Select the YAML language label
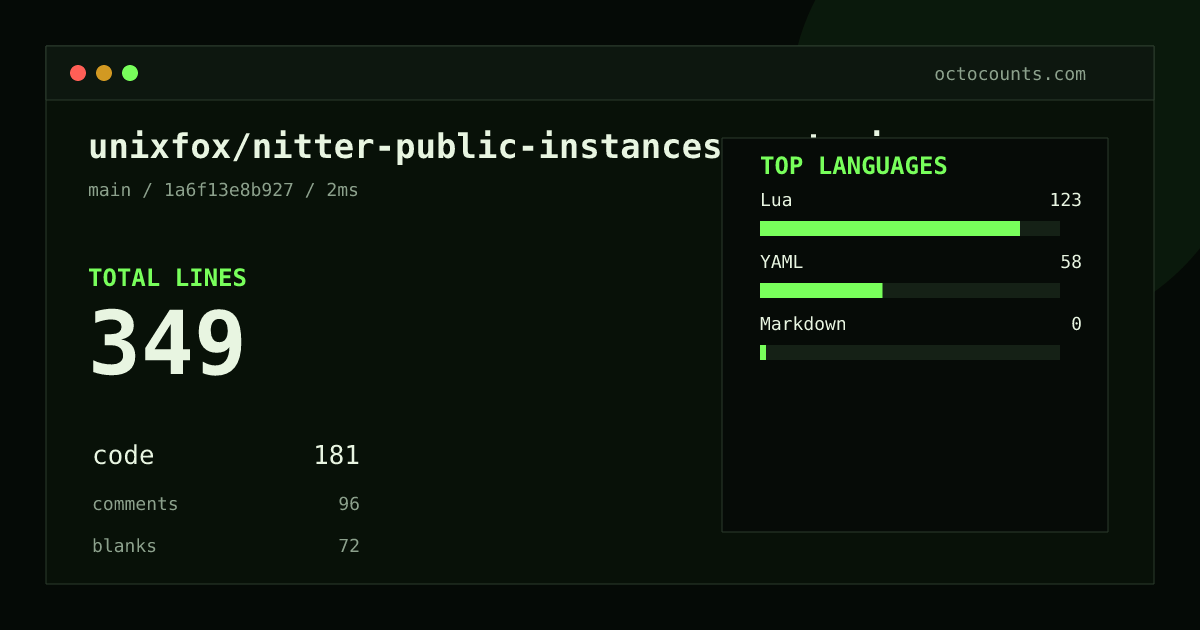This screenshot has height=630, width=1200. click(x=781, y=262)
